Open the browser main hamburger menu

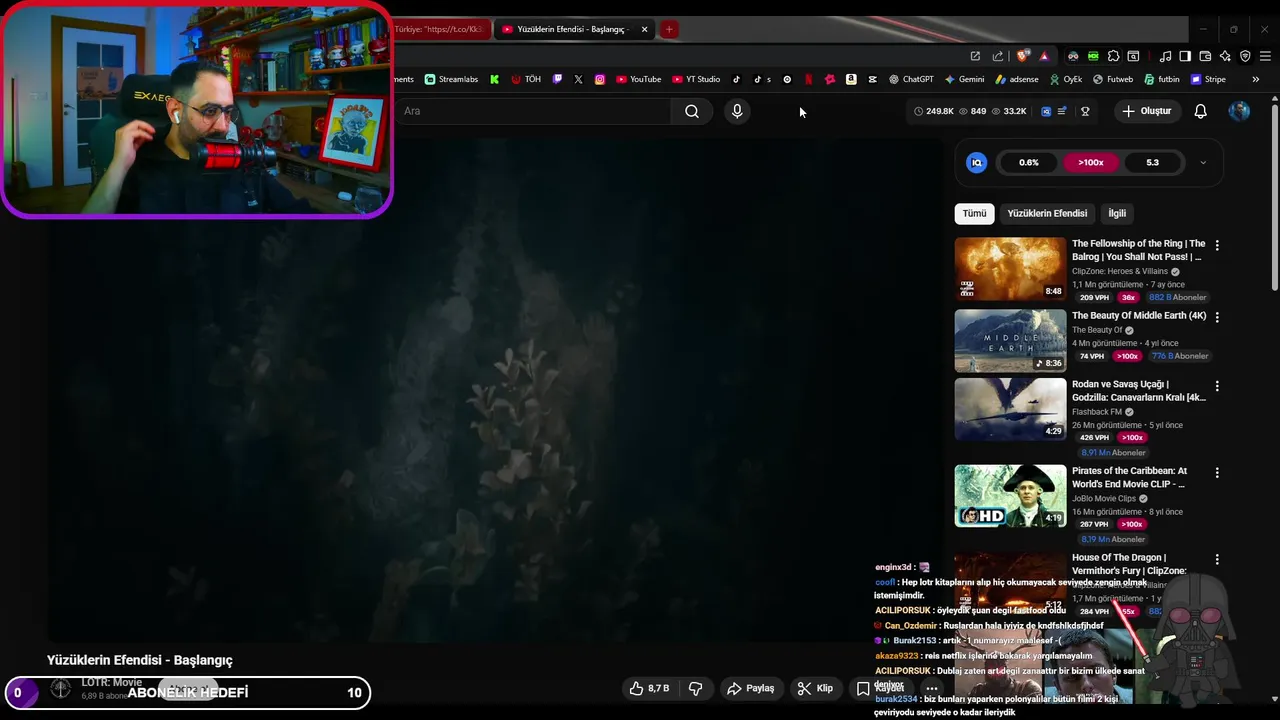pos(1265,56)
